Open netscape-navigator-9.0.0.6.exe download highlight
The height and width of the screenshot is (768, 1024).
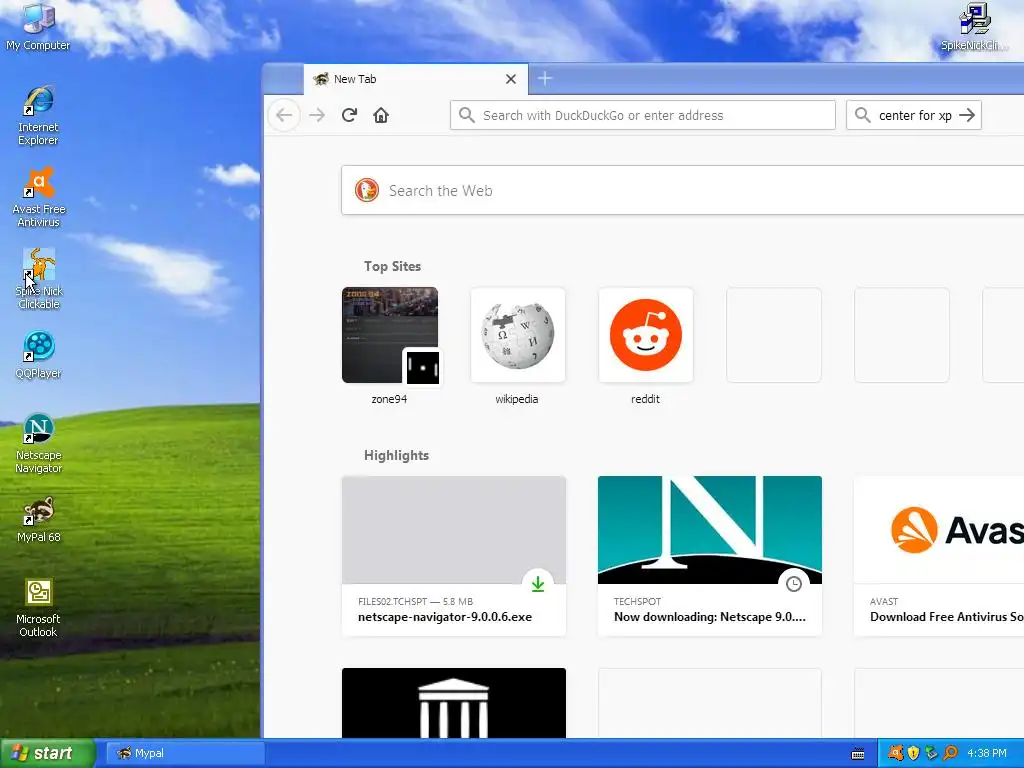point(454,556)
